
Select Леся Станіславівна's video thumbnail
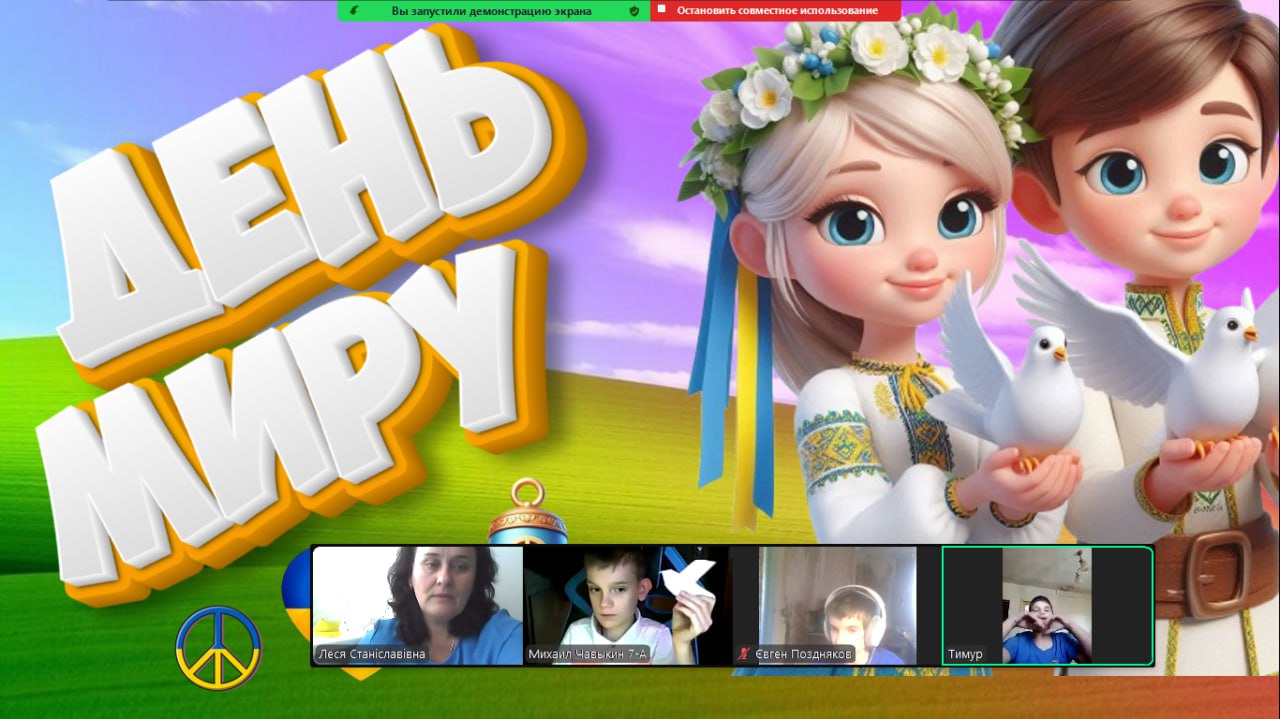(418, 606)
